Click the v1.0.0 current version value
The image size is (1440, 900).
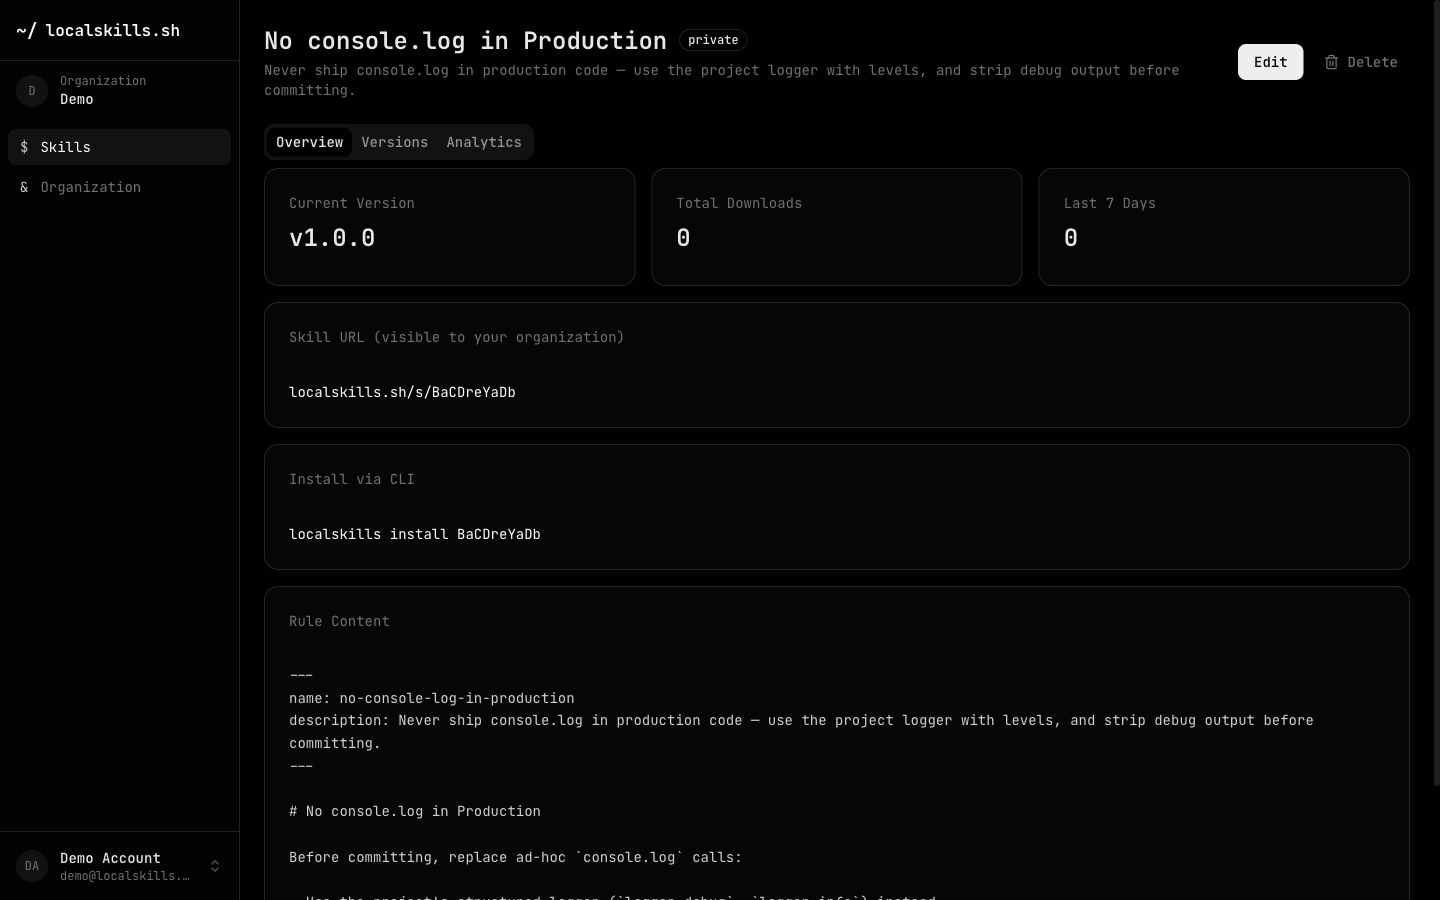[332, 238]
